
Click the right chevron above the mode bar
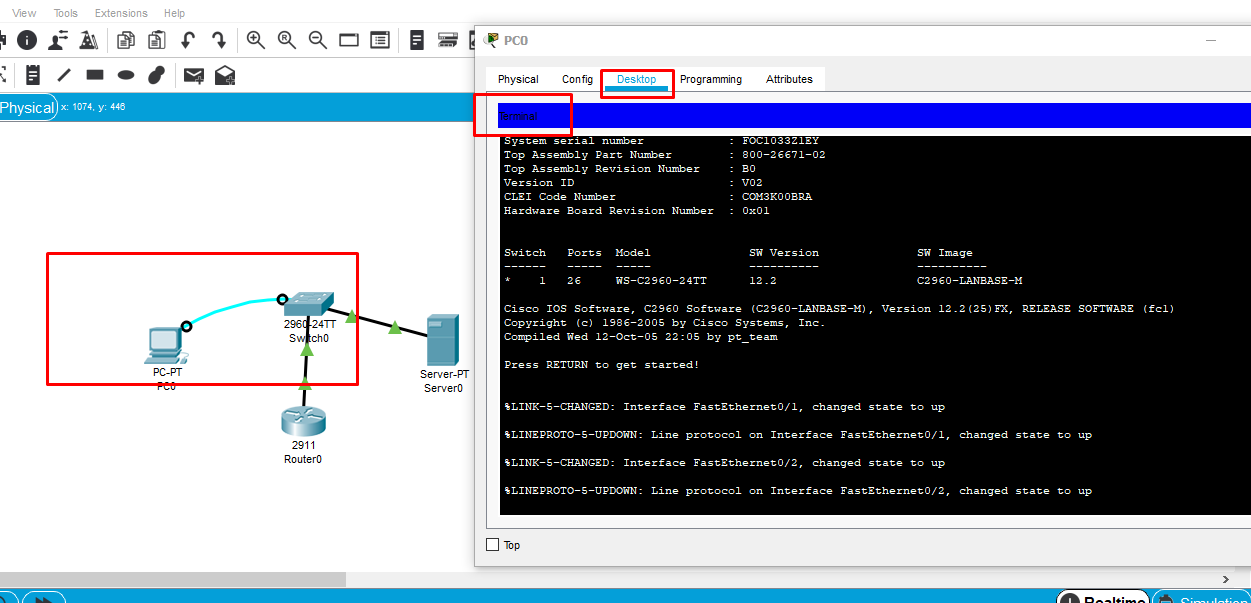click(x=1225, y=579)
